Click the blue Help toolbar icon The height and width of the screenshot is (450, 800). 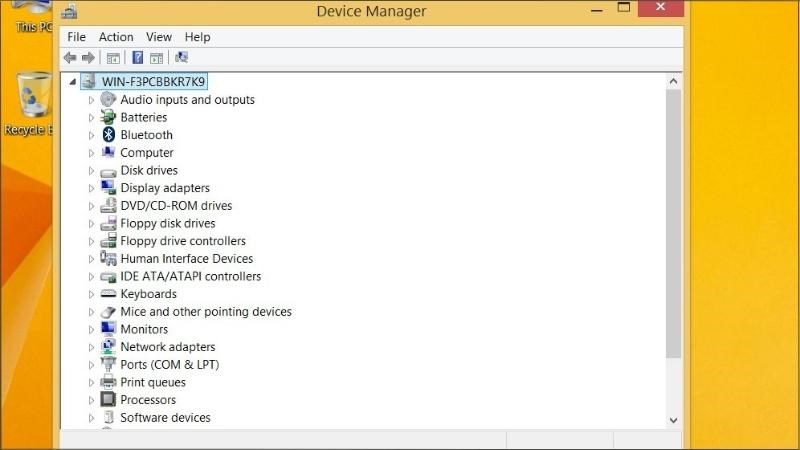tap(137, 58)
